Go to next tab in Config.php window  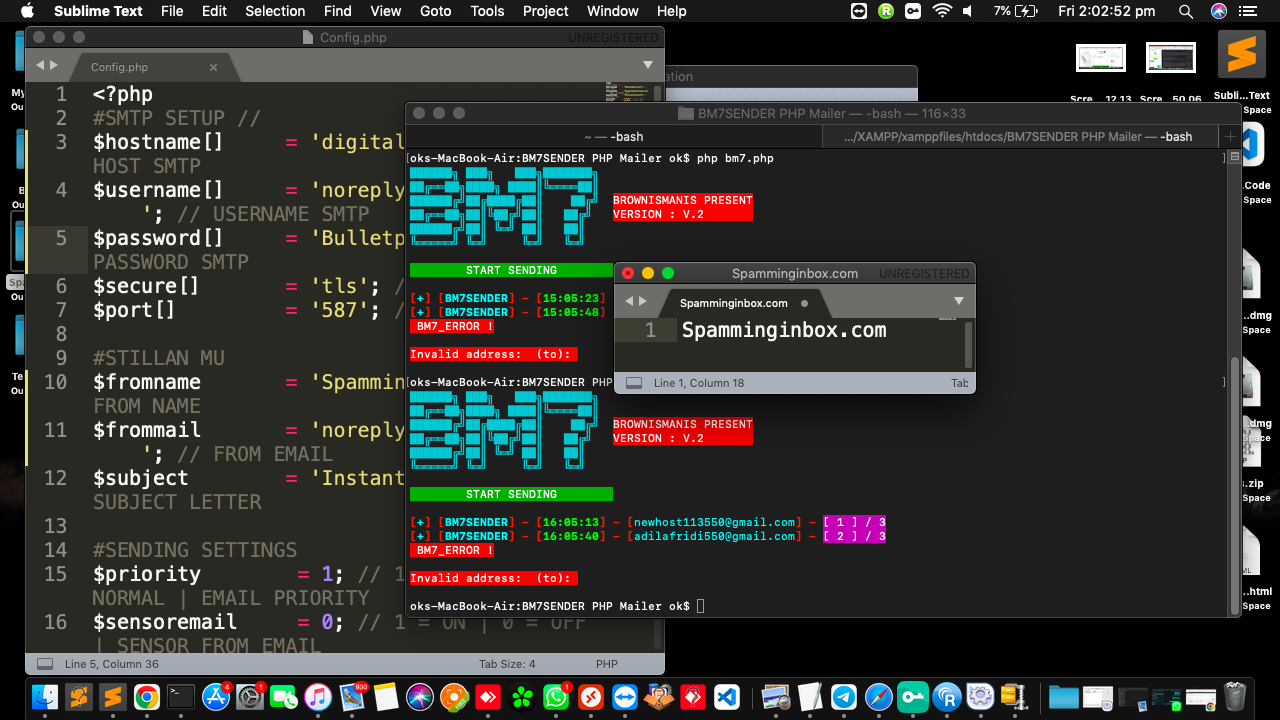53,65
